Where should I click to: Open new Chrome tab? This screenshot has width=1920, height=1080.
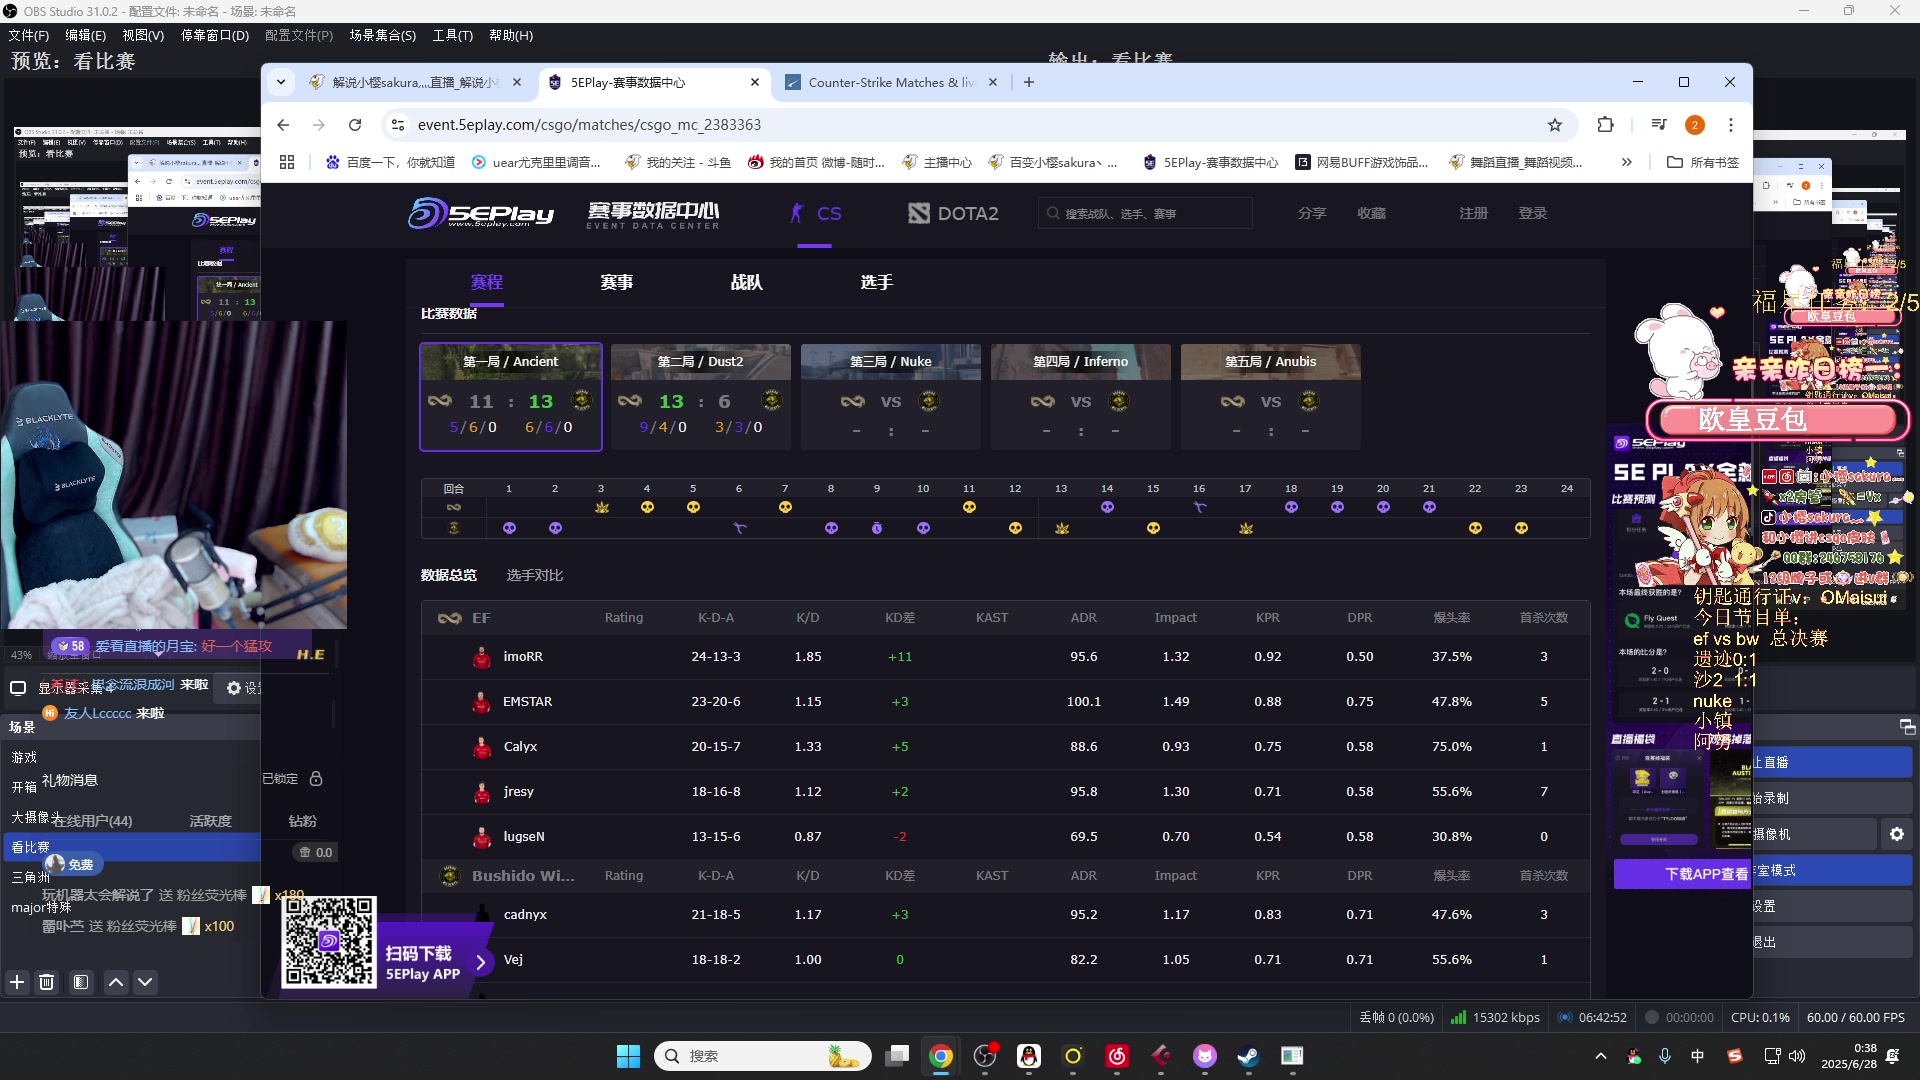tap(1029, 83)
